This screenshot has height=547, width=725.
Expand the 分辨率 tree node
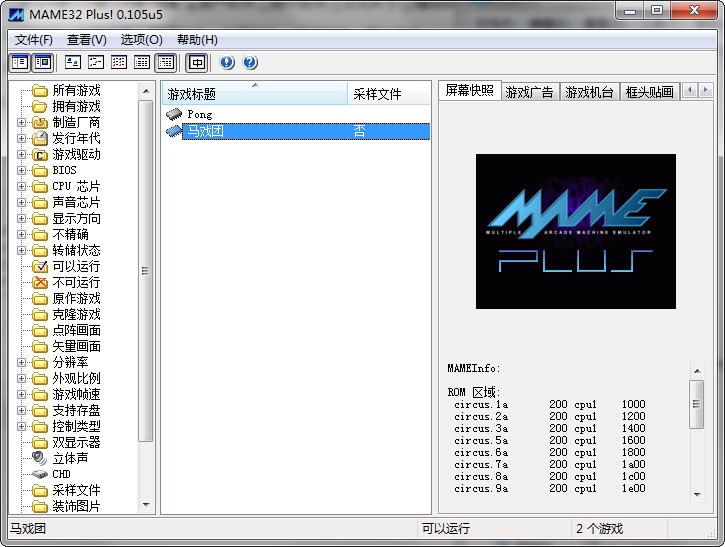[x=21, y=363]
